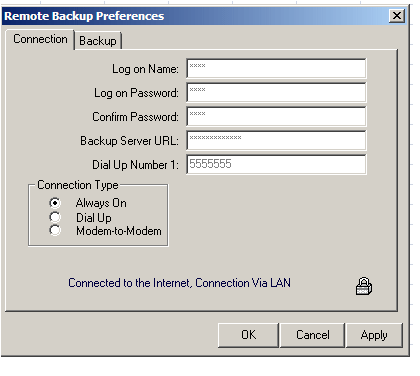This screenshot has width=420, height=376.
Task: Click into the Log on Password field
Action: point(276,92)
